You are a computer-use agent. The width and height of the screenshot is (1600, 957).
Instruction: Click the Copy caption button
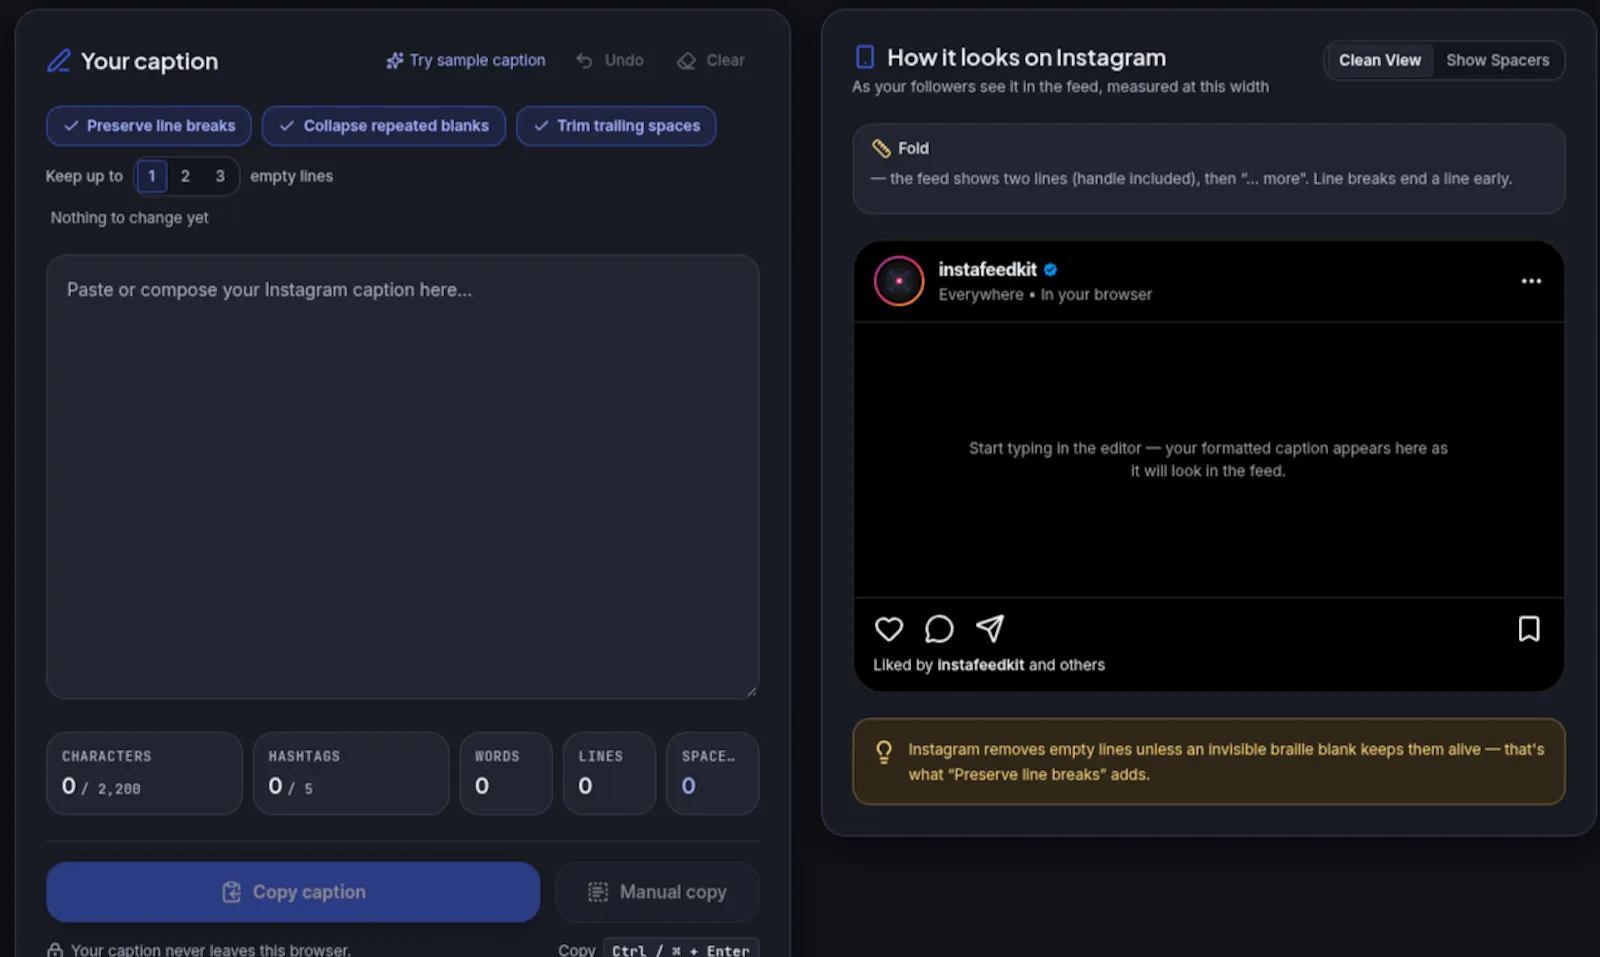[x=293, y=892]
